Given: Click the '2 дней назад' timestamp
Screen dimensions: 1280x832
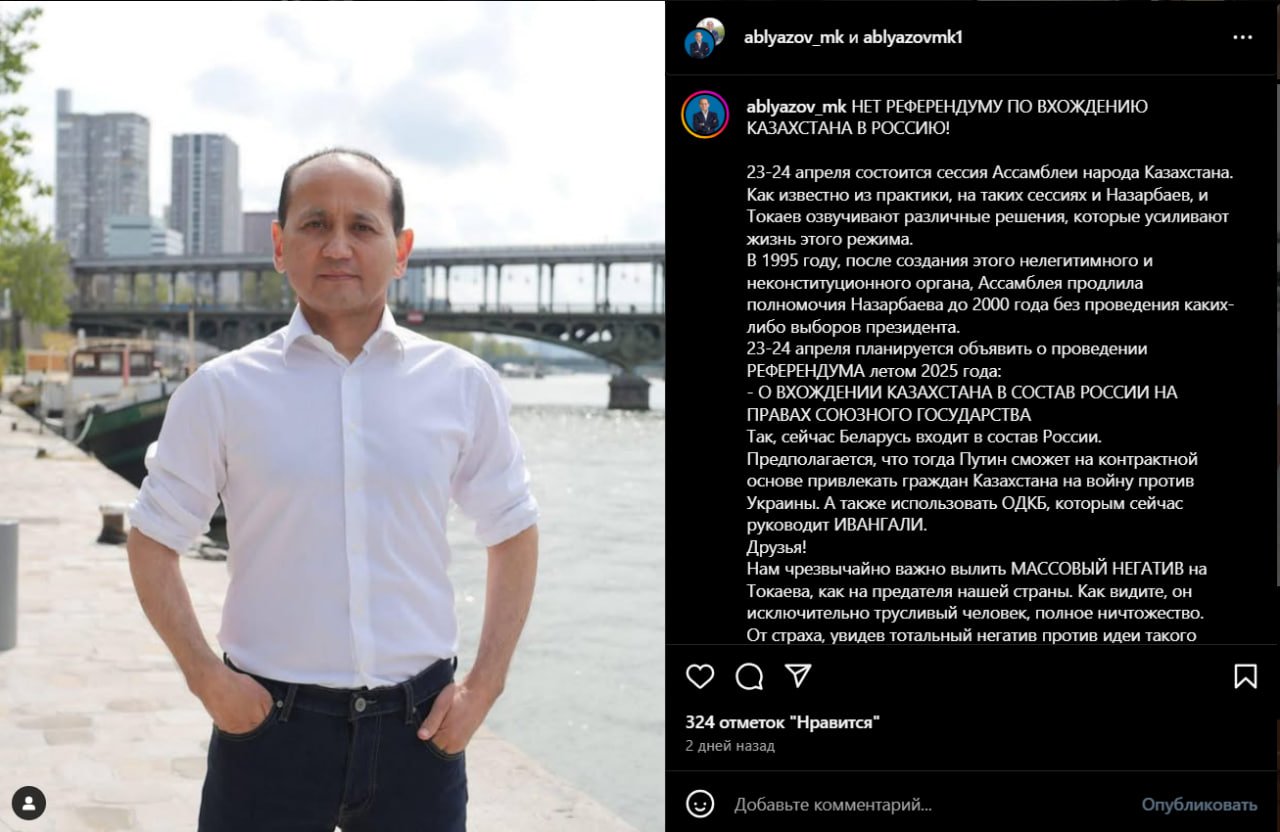Looking at the screenshot, I should pyautogui.click(x=730, y=746).
